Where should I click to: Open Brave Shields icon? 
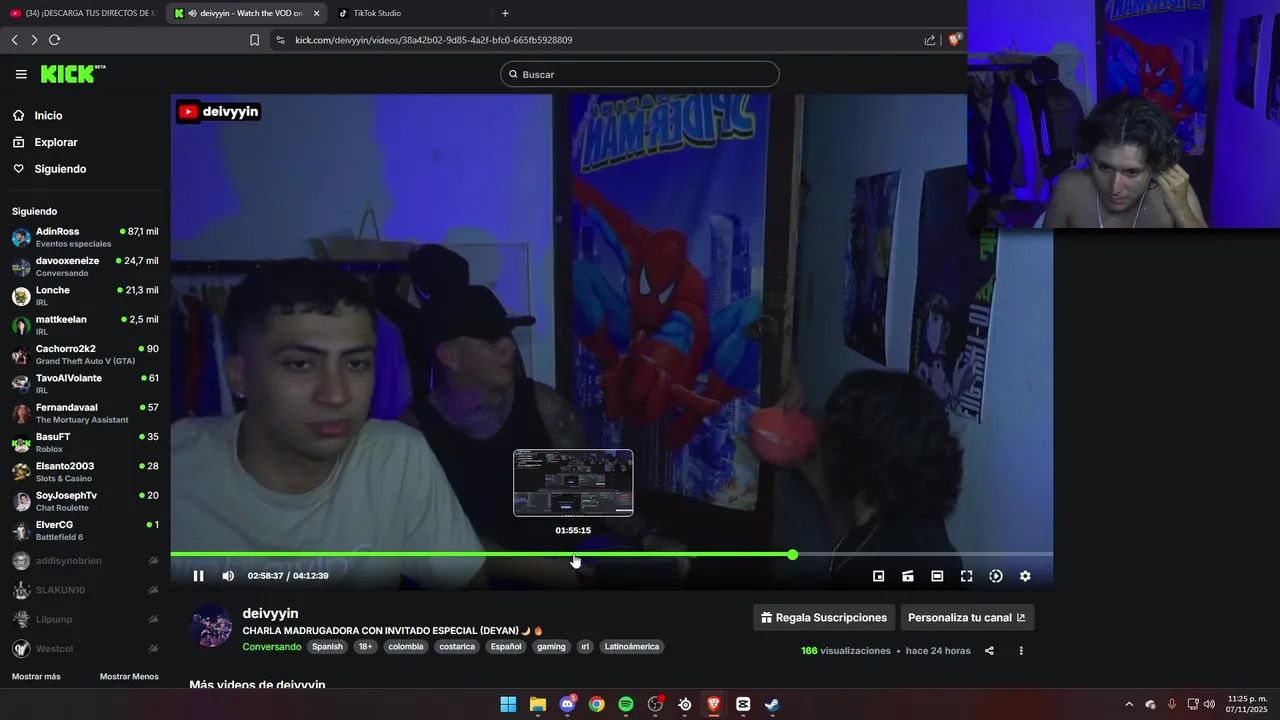(x=955, y=39)
